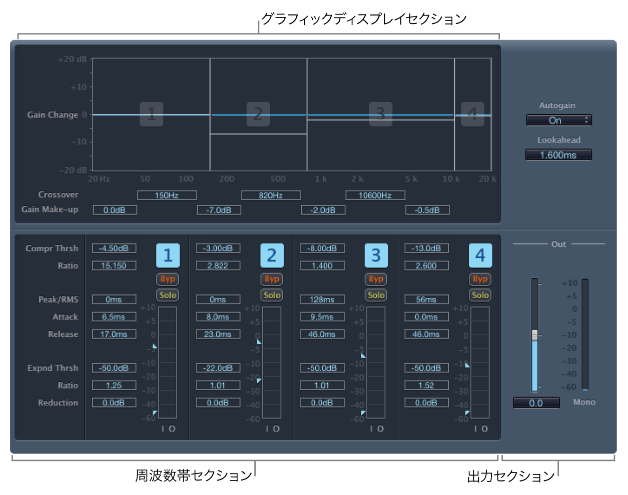The width and height of the screenshot is (628, 495).
Task: Click the 150Hz crossover field
Action: [x=167, y=195]
